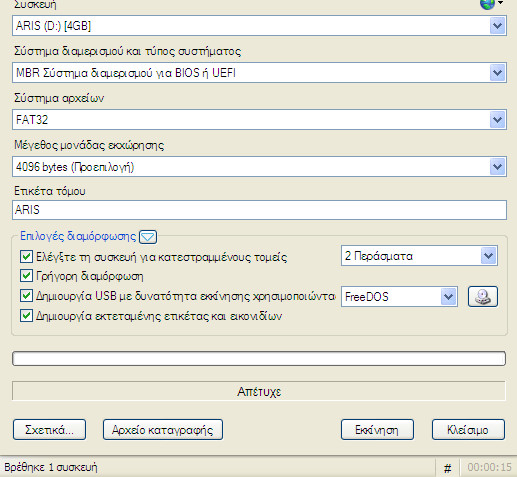
Task: Open the language globe icon menu
Action: [491, 4]
